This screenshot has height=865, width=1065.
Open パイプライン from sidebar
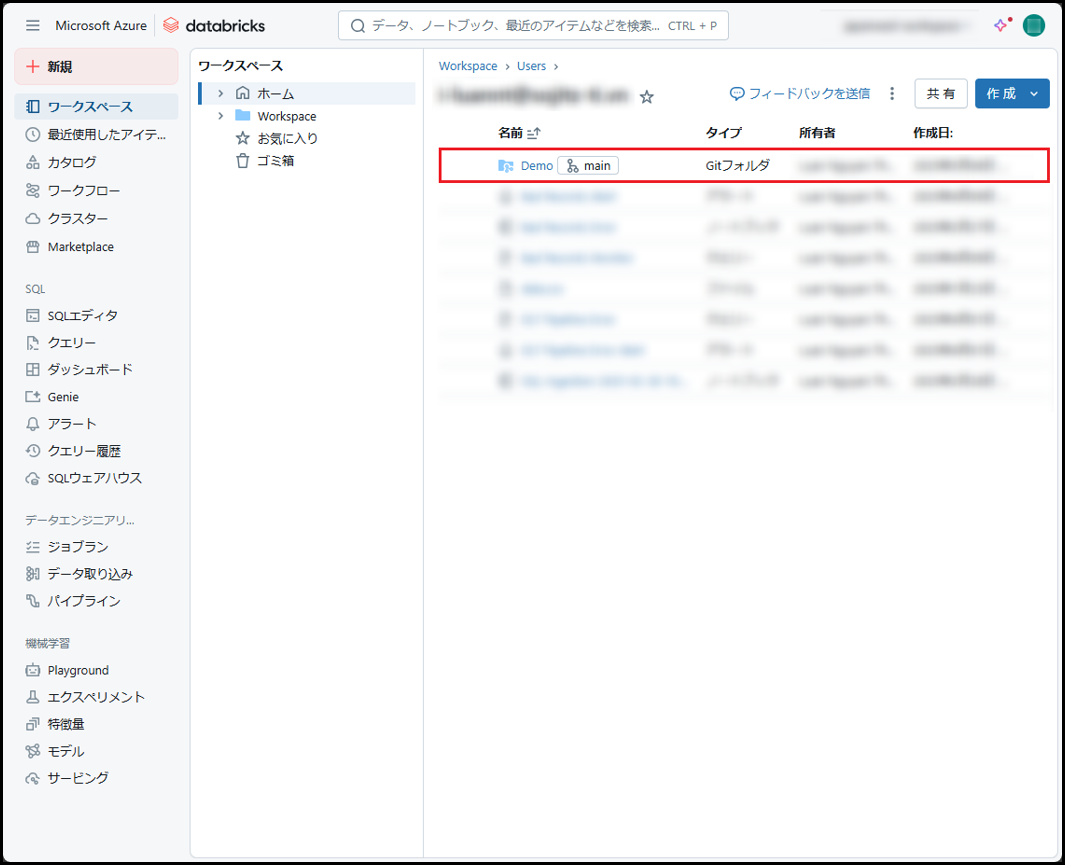pyautogui.click(x=96, y=601)
